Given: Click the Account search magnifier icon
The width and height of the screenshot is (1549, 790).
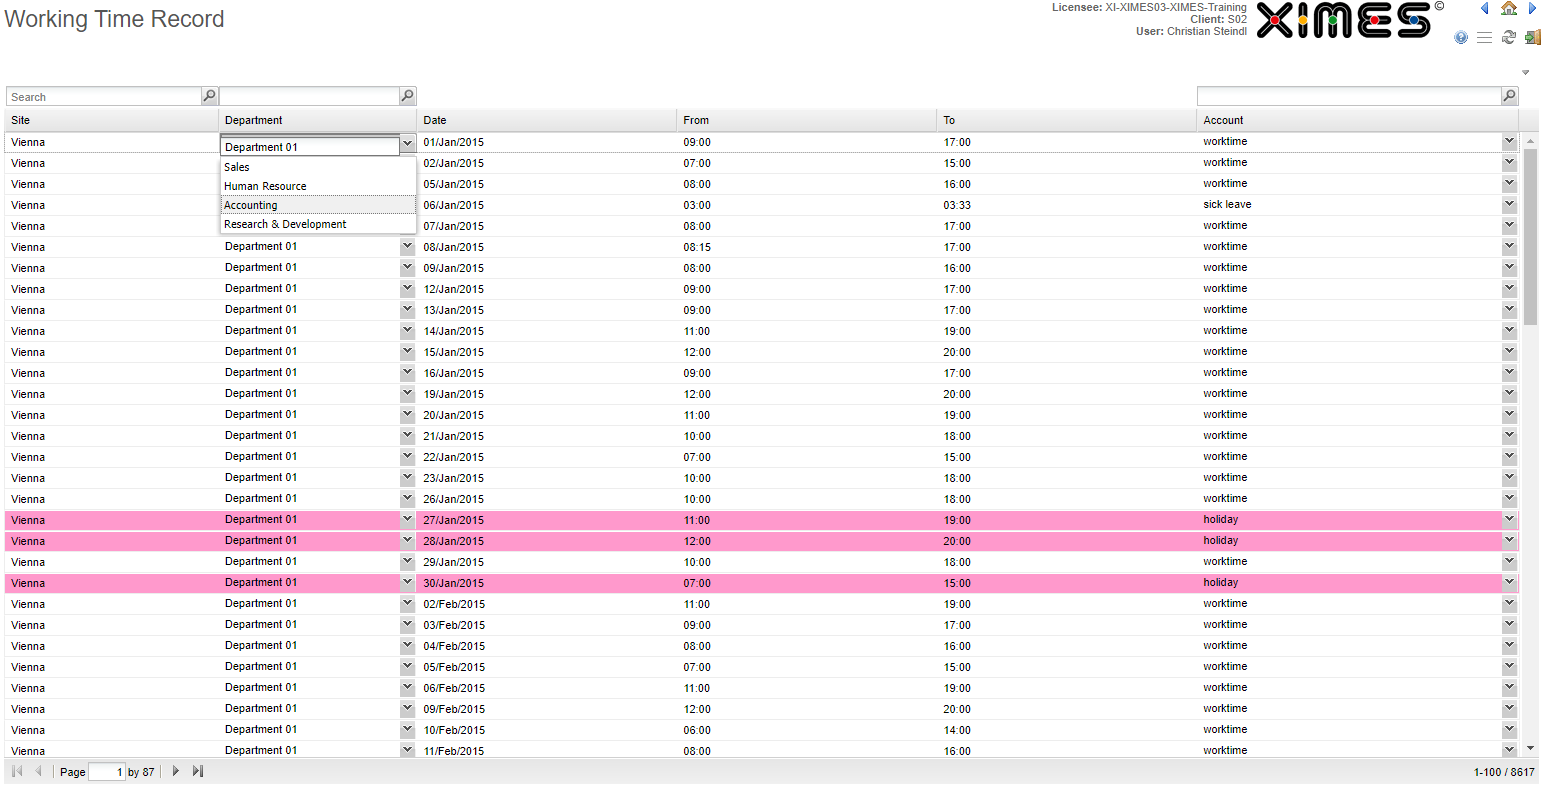Looking at the screenshot, I should [x=1509, y=96].
